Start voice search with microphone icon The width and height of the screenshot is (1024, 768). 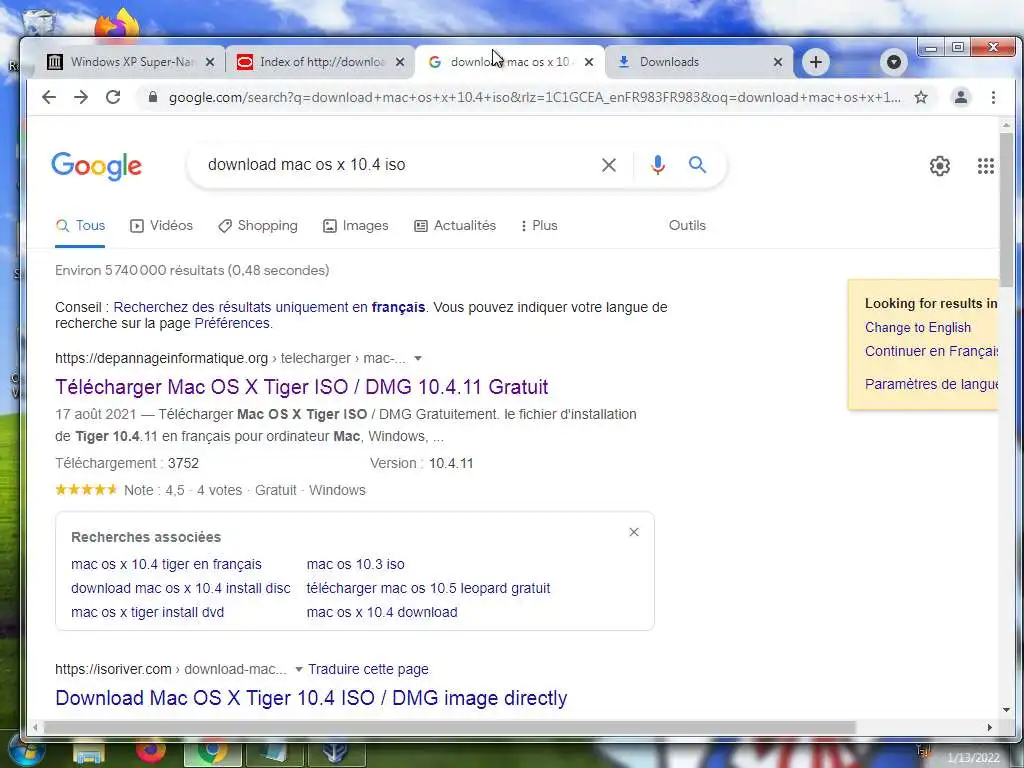658,165
